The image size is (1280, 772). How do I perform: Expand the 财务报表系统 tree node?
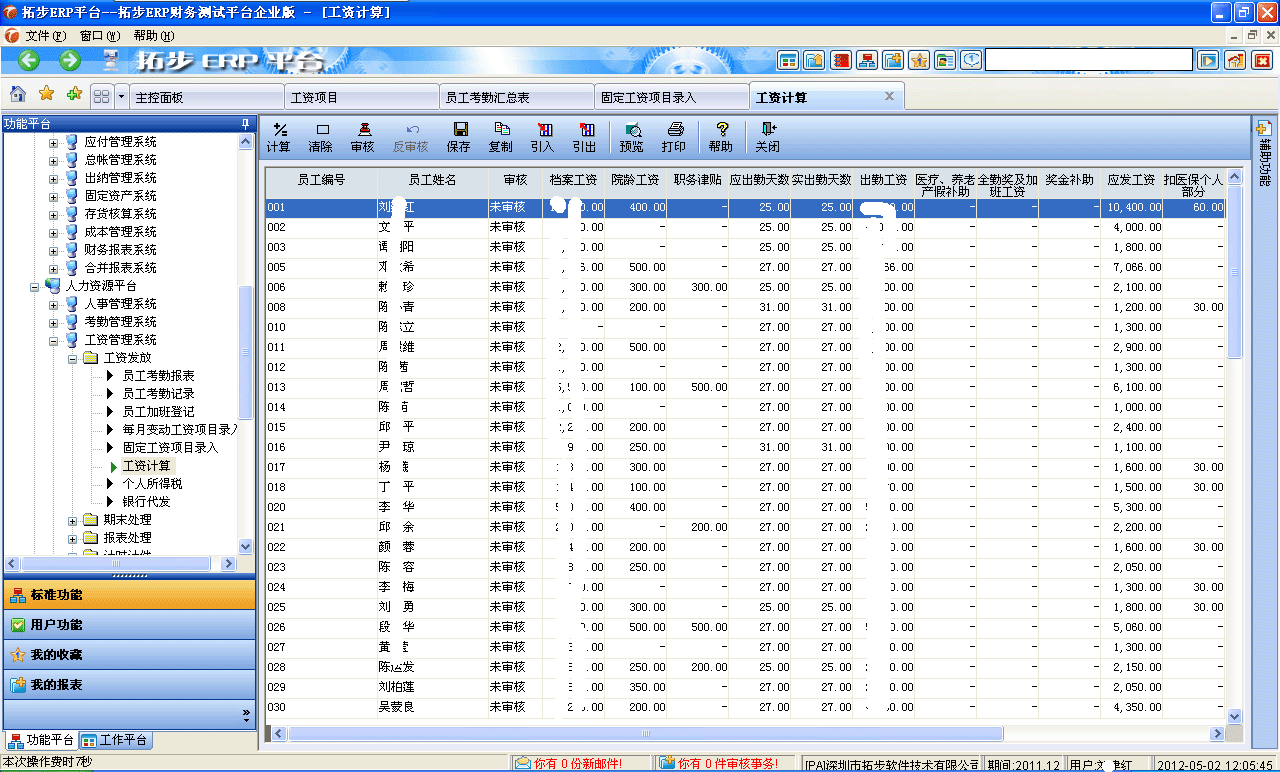(x=54, y=250)
